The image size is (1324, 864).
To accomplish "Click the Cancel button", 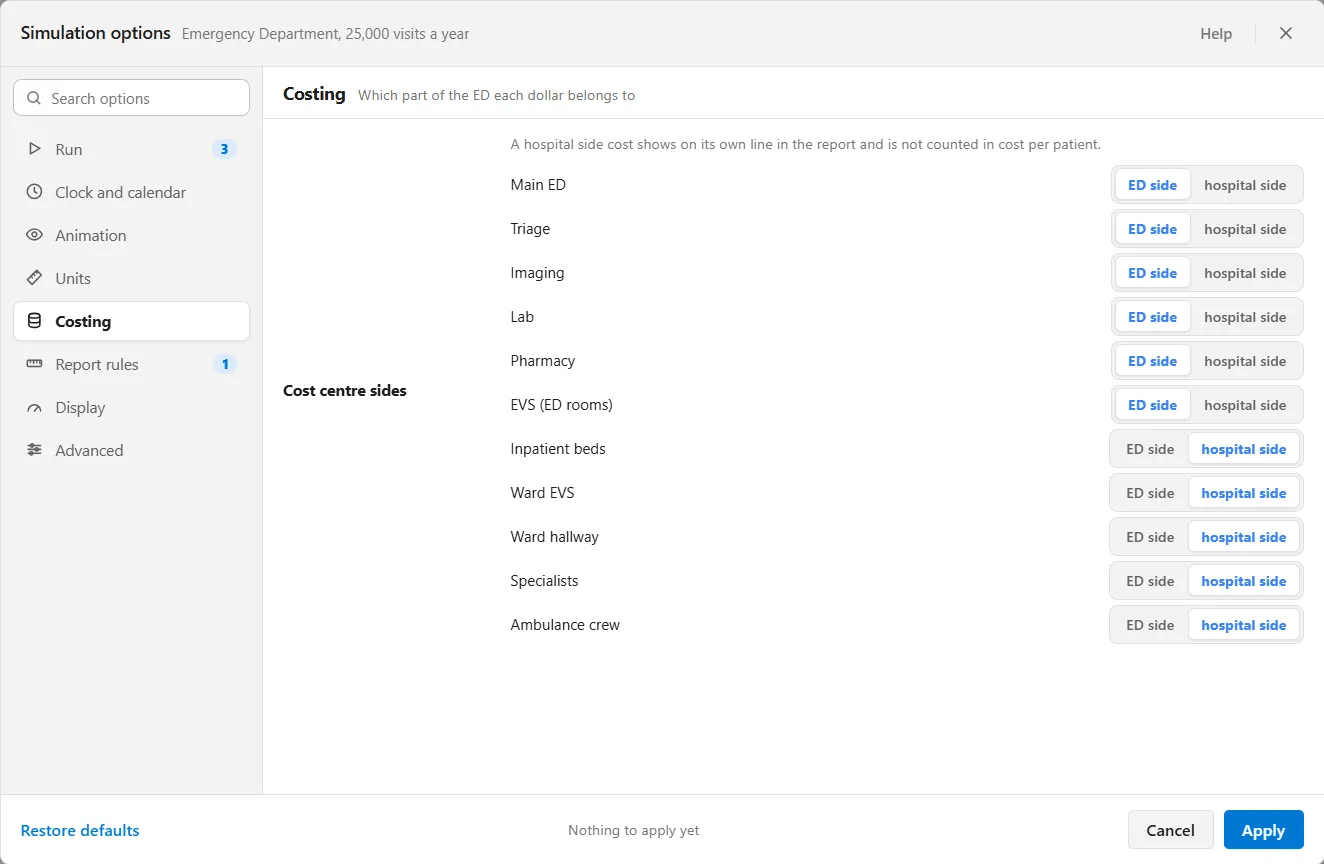I will coord(1171,830).
